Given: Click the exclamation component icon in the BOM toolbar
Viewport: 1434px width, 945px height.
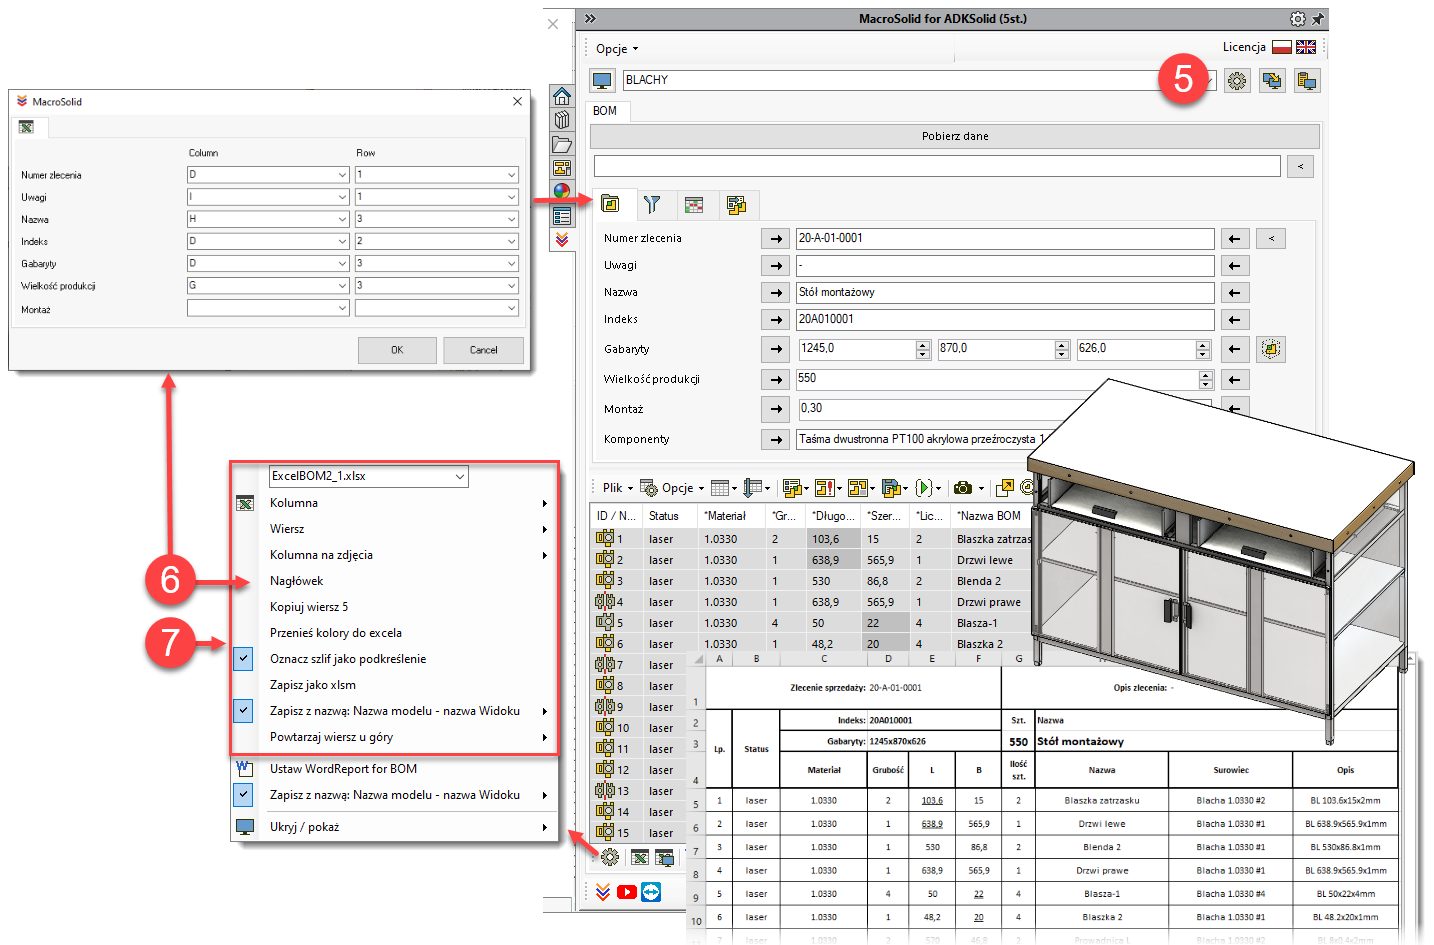Looking at the screenshot, I should [824, 488].
